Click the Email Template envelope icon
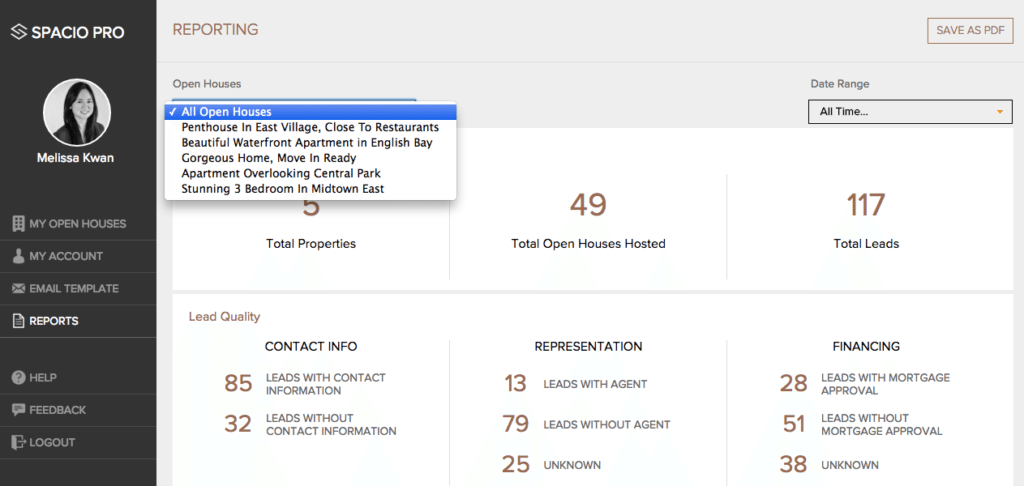This screenshot has width=1024, height=486. tap(18, 289)
